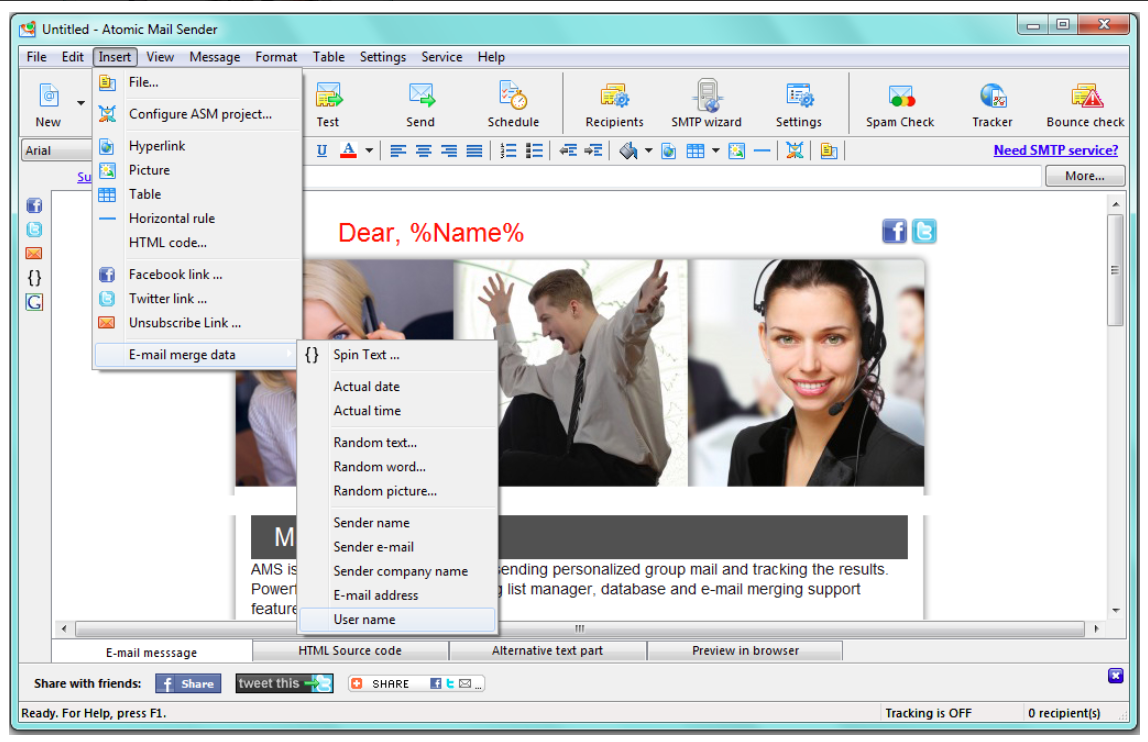The width and height of the screenshot is (1148, 742).
Task: Insert a table using the toolbar icon
Action: pyautogui.click(x=697, y=150)
